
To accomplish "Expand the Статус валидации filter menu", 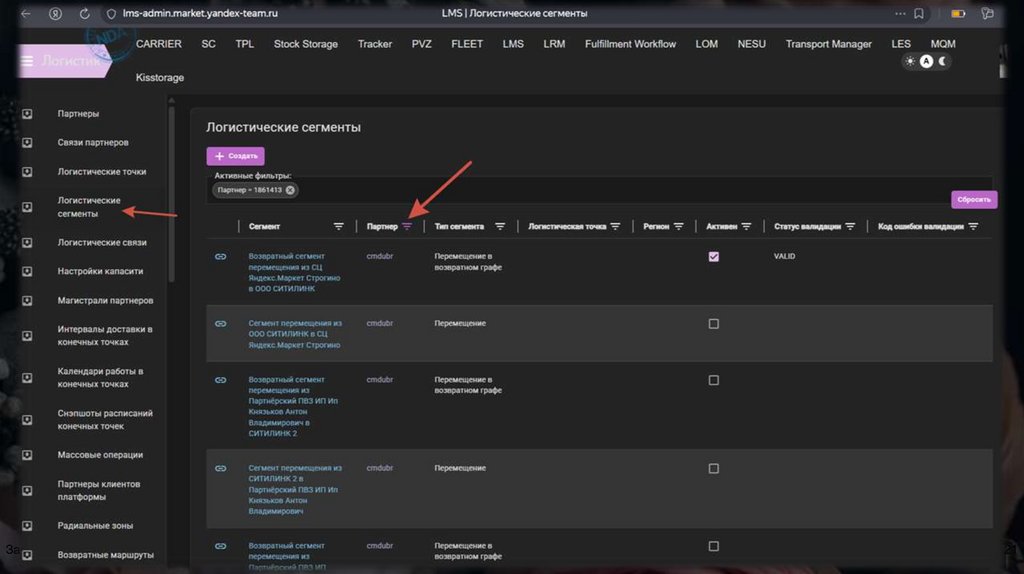I will tap(849, 227).
